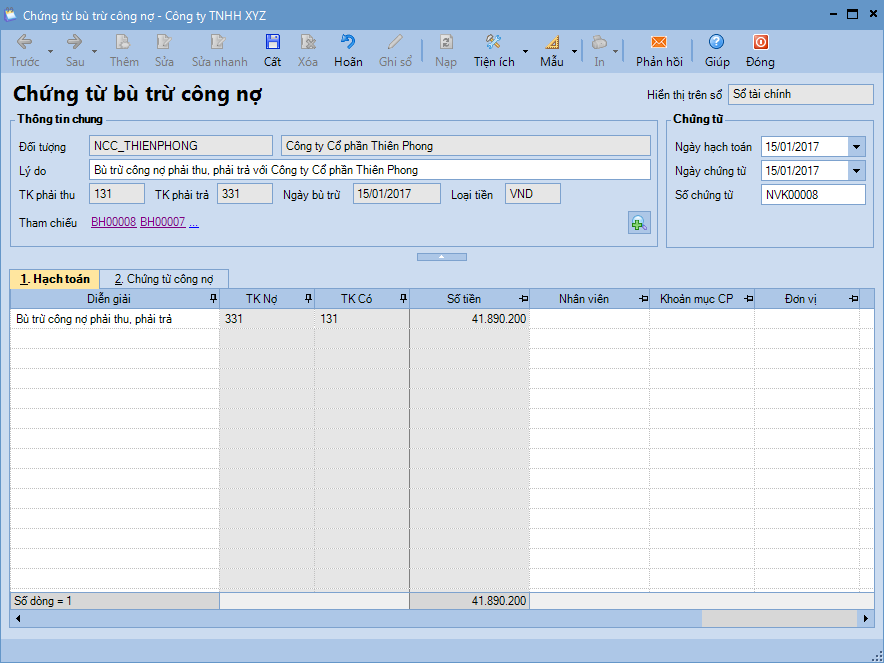Expand the Ngày hạch toán date dropdown

coord(856,147)
